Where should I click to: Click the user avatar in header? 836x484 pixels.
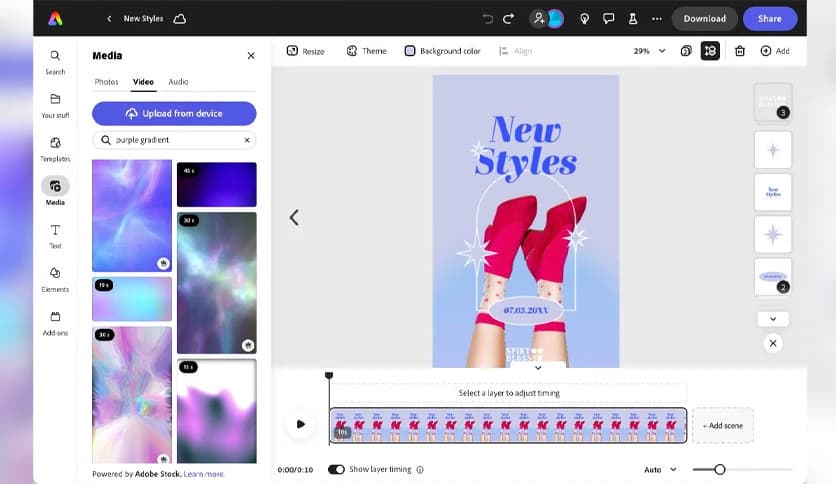(x=556, y=19)
